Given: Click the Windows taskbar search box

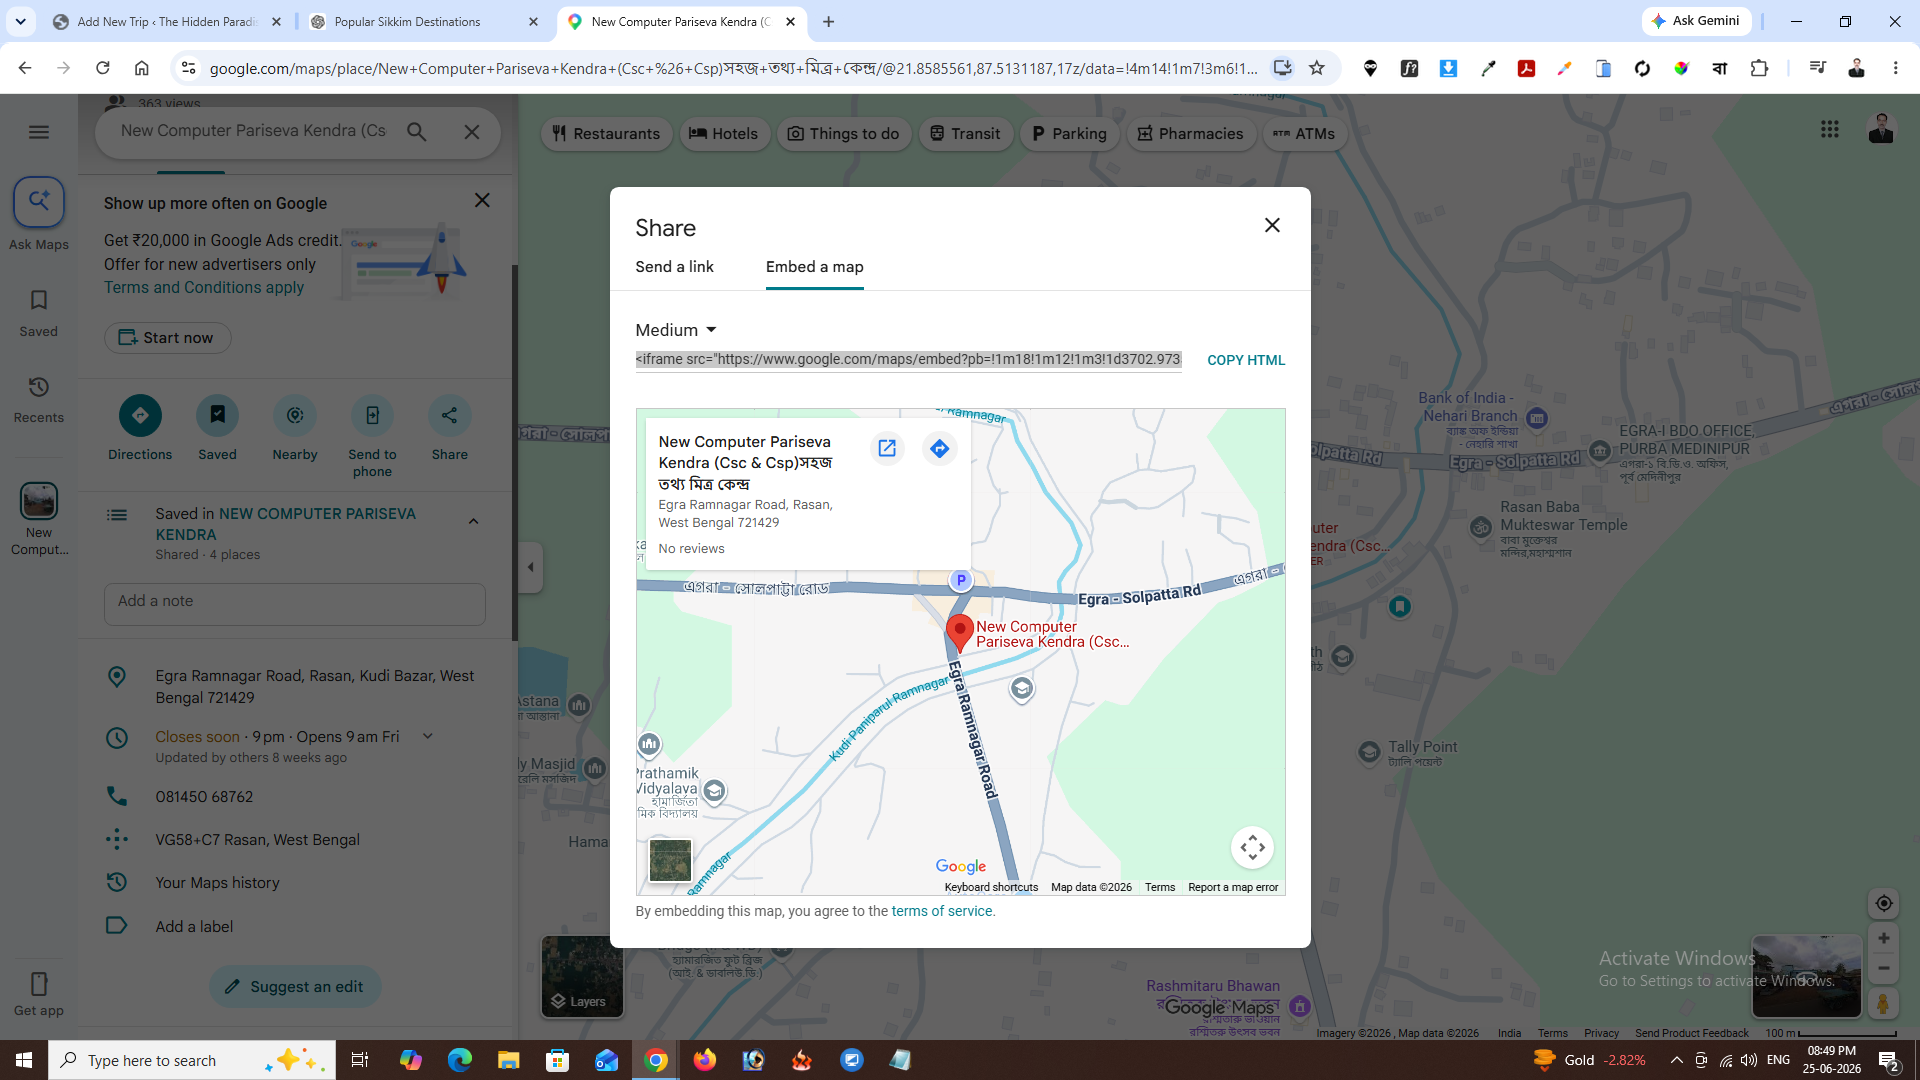Looking at the screenshot, I should click(x=192, y=1060).
